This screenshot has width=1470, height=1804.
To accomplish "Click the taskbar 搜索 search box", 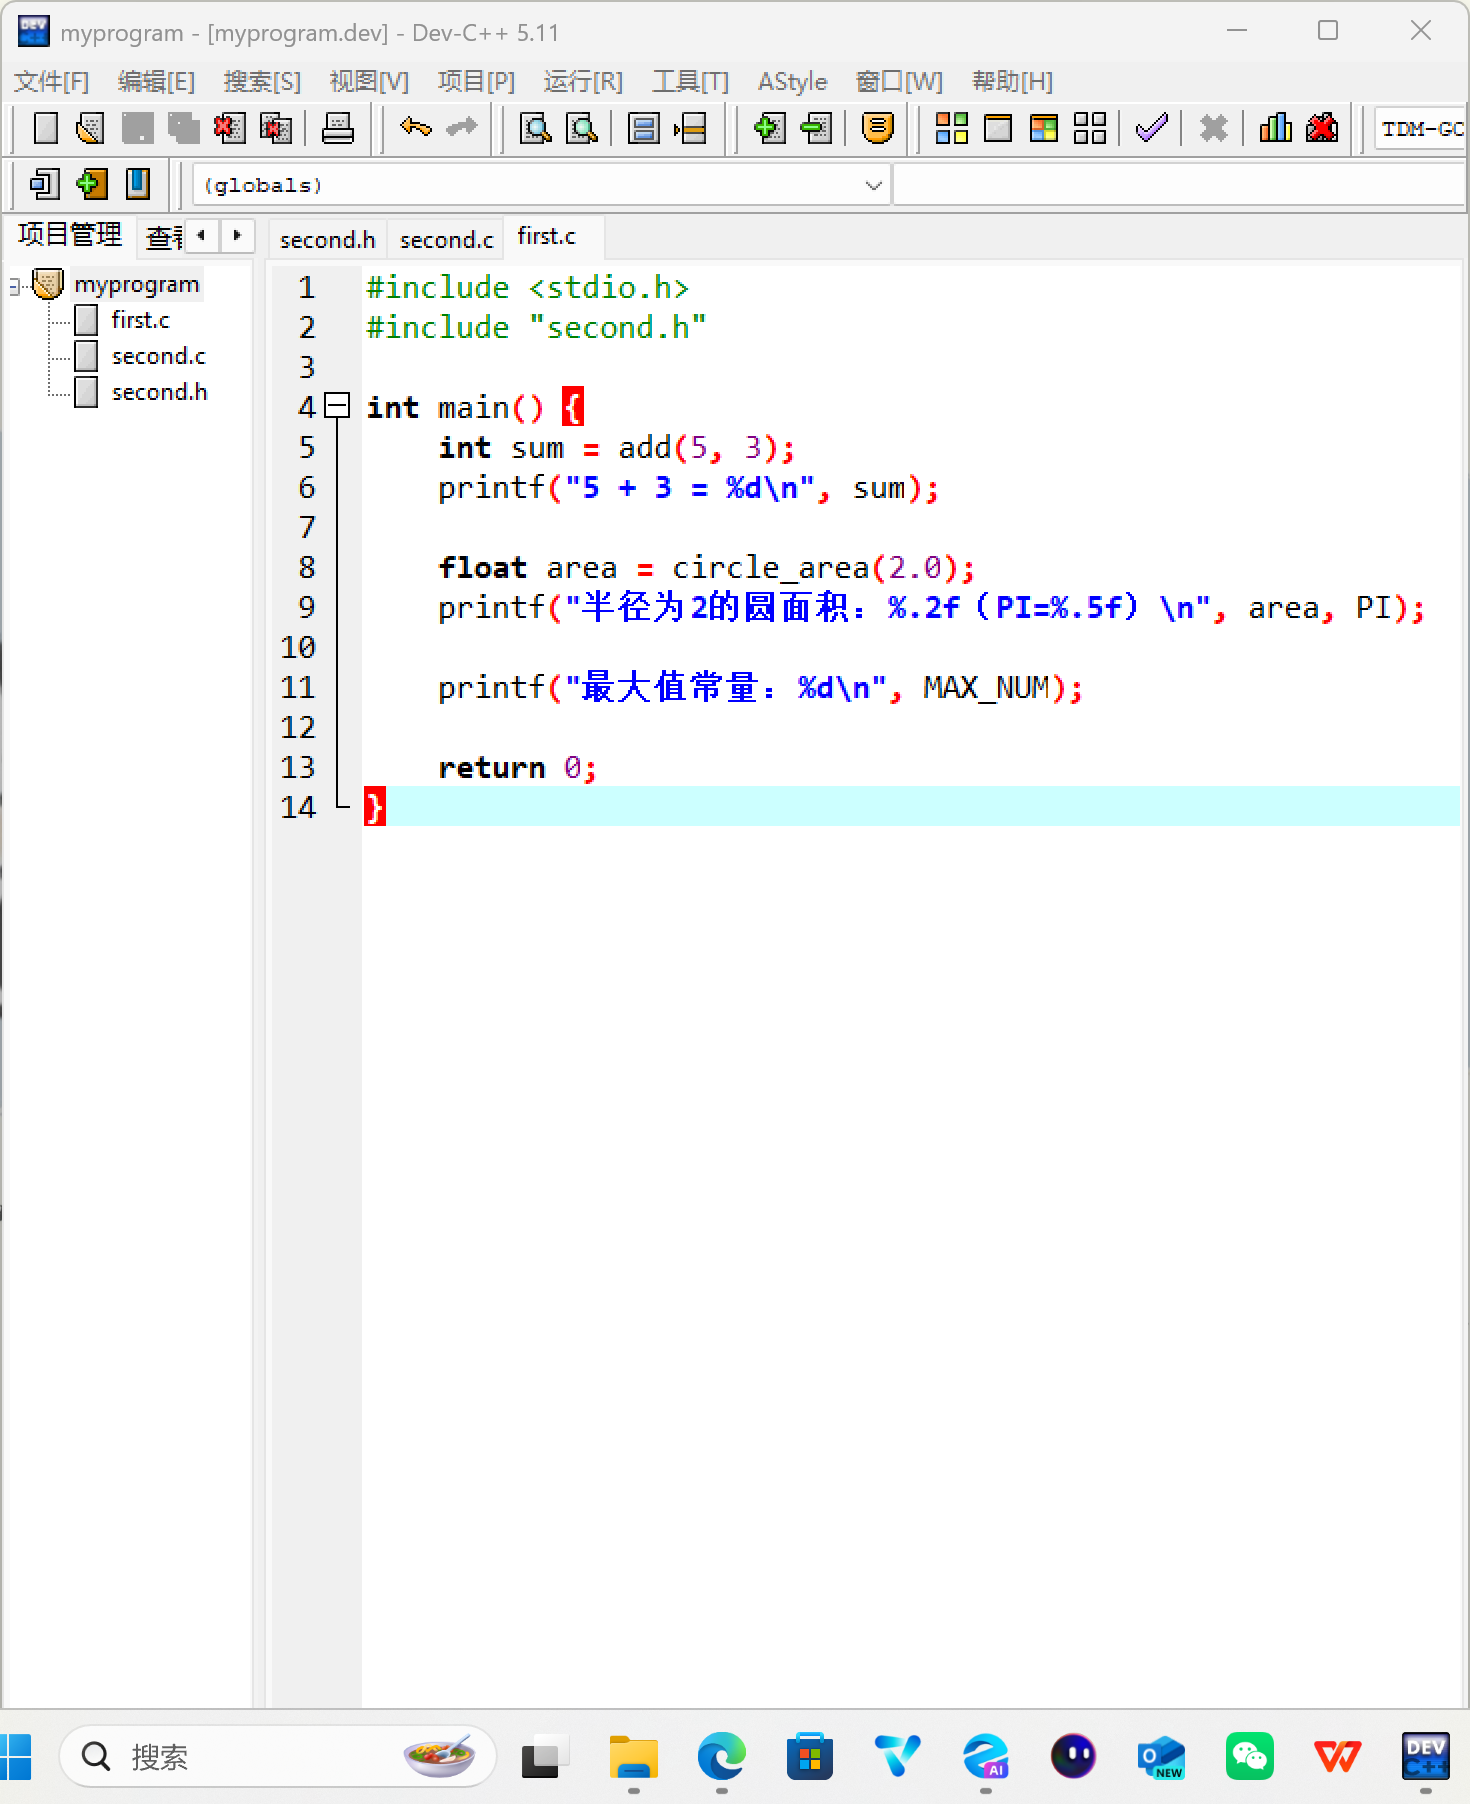I will pyautogui.click(x=278, y=1756).
